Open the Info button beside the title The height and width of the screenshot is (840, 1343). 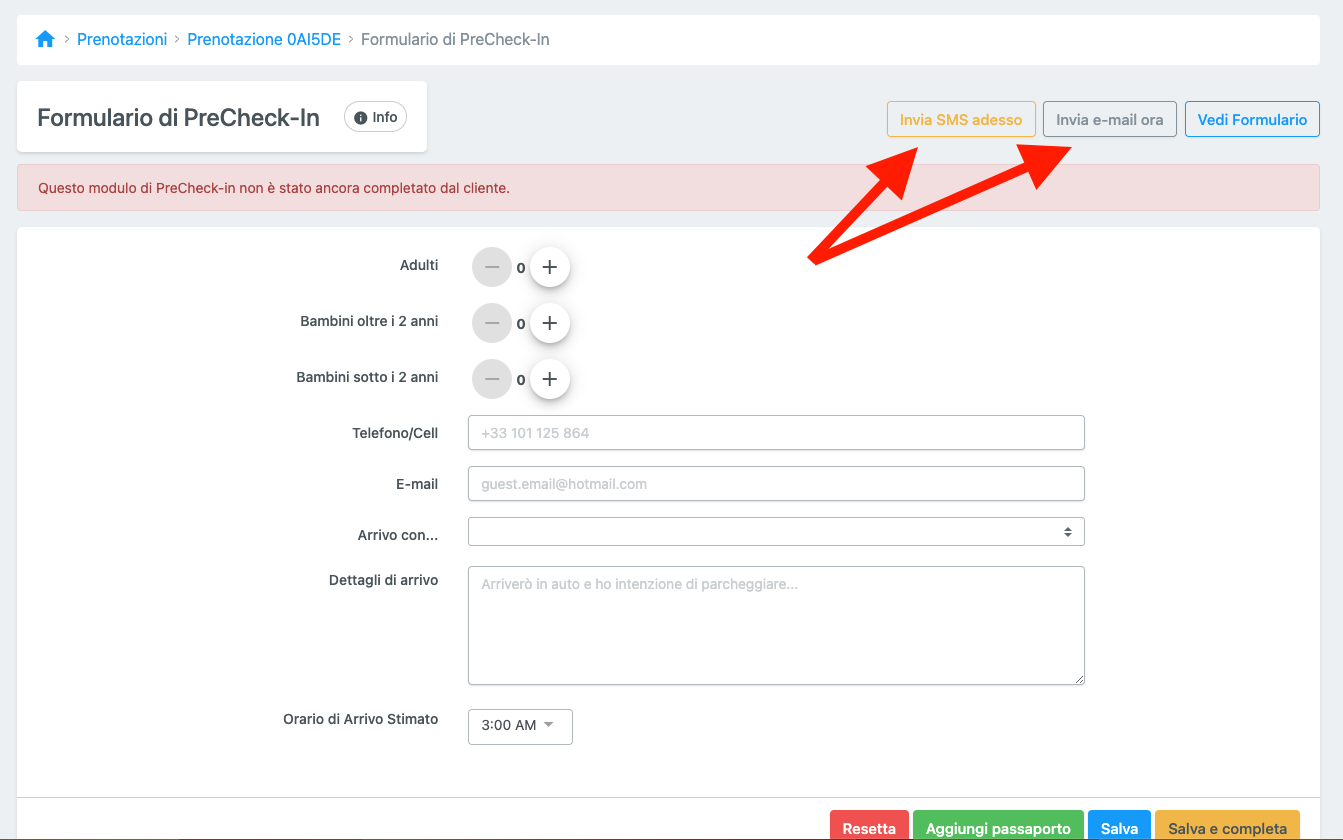pyautogui.click(x=375, y=118)
